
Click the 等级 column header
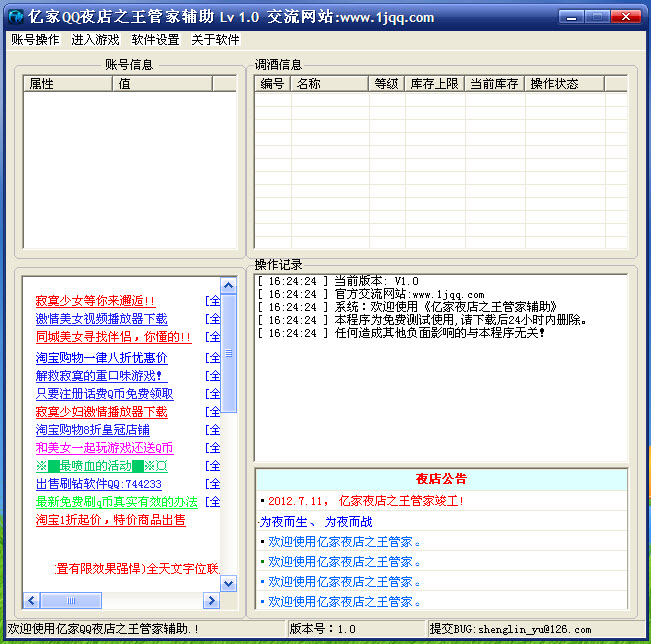pyautogui.click(x=387, y=83)
